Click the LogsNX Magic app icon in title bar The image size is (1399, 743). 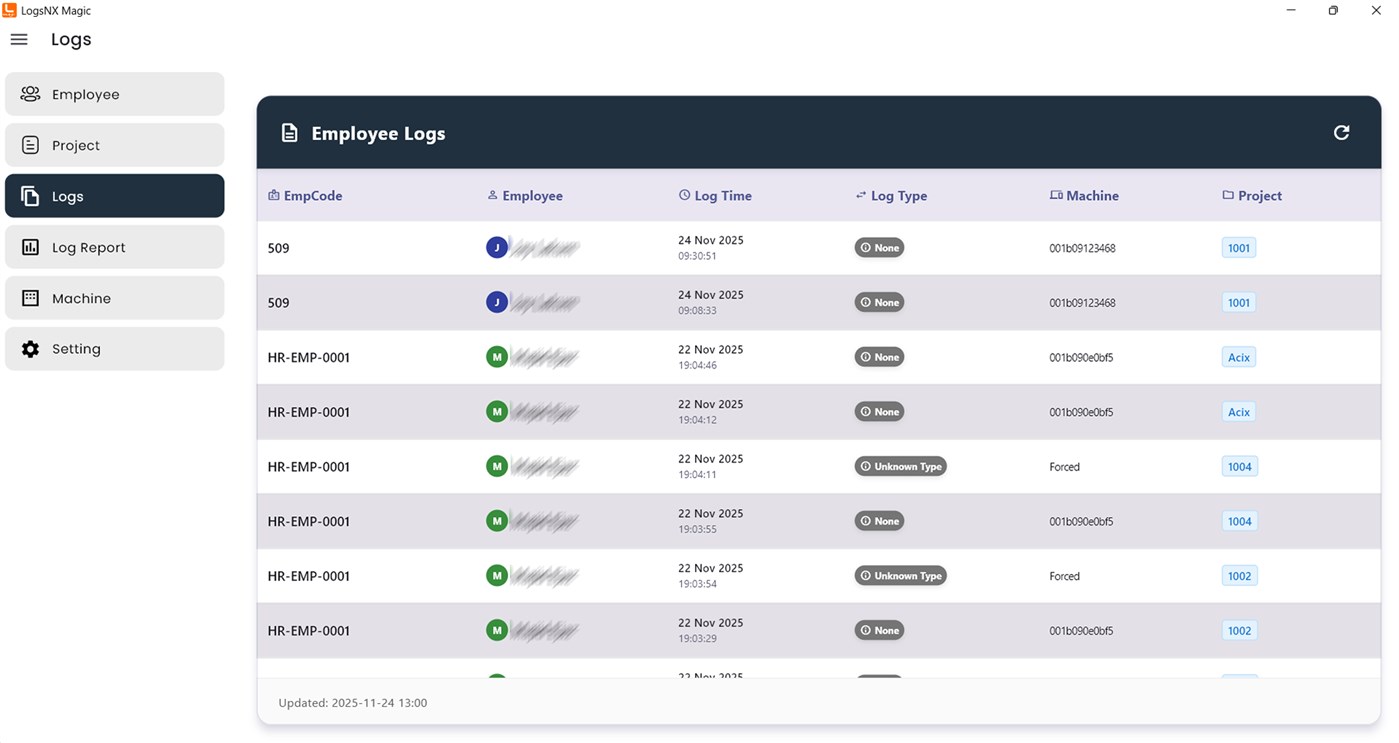coord(9,10)
